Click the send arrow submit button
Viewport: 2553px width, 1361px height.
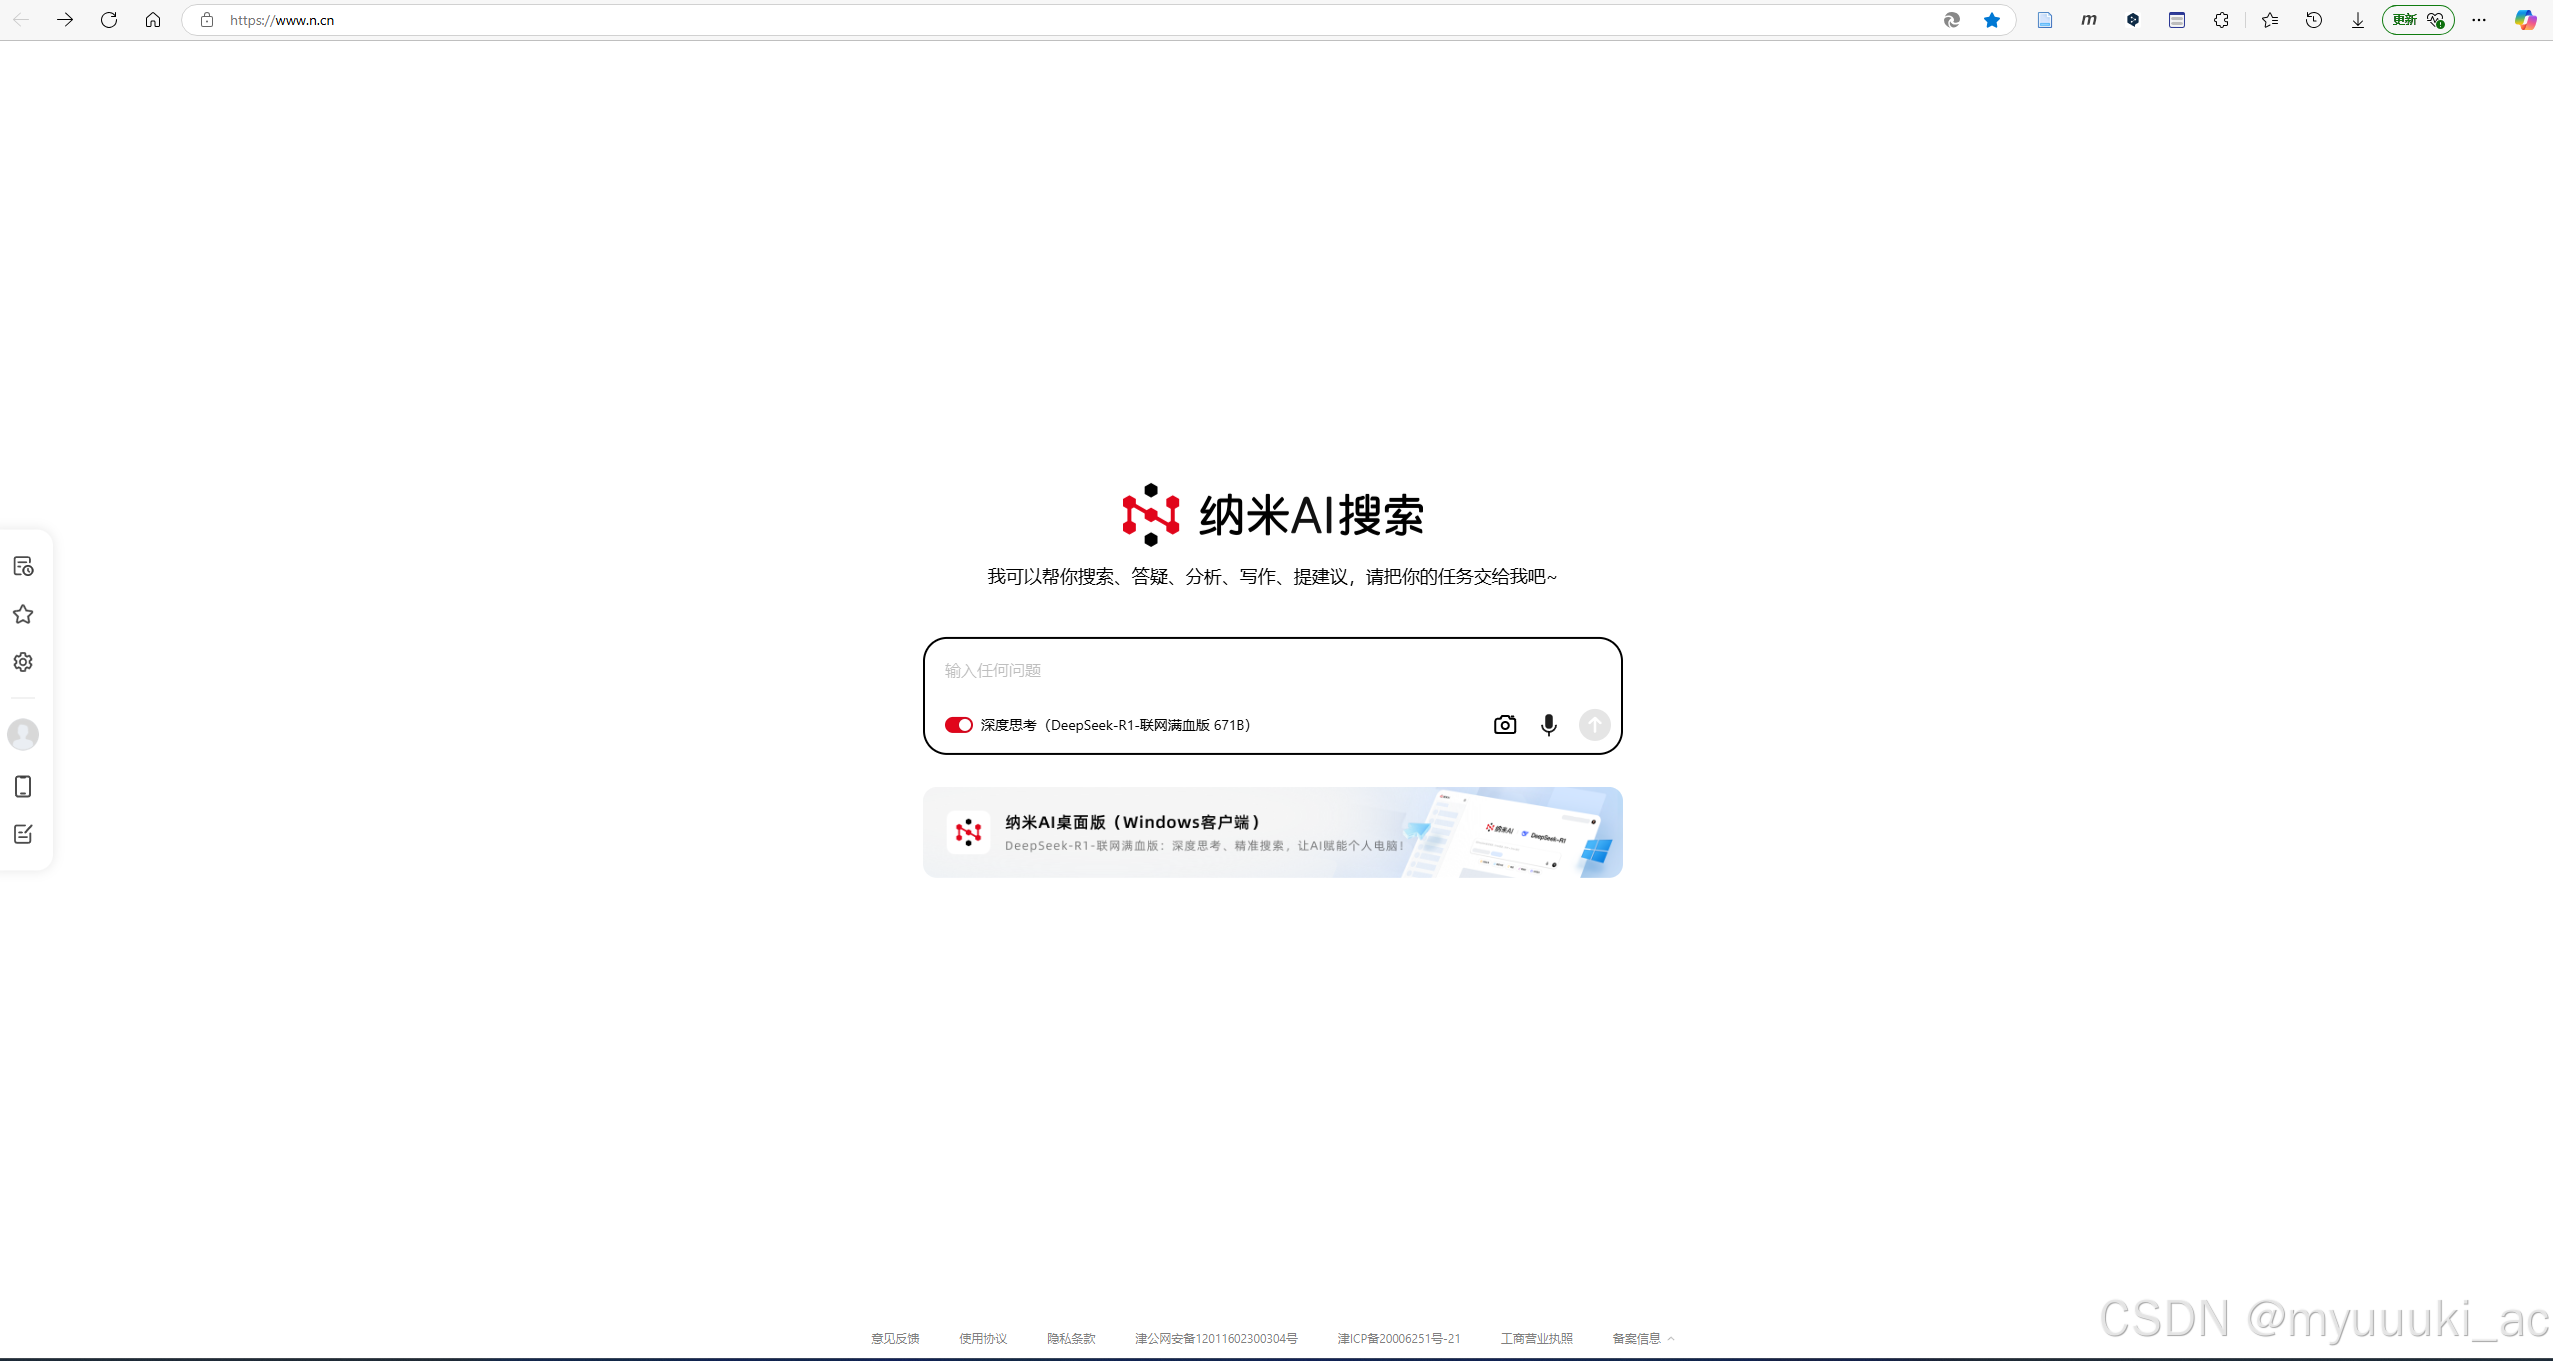(x=1594, y=725)
